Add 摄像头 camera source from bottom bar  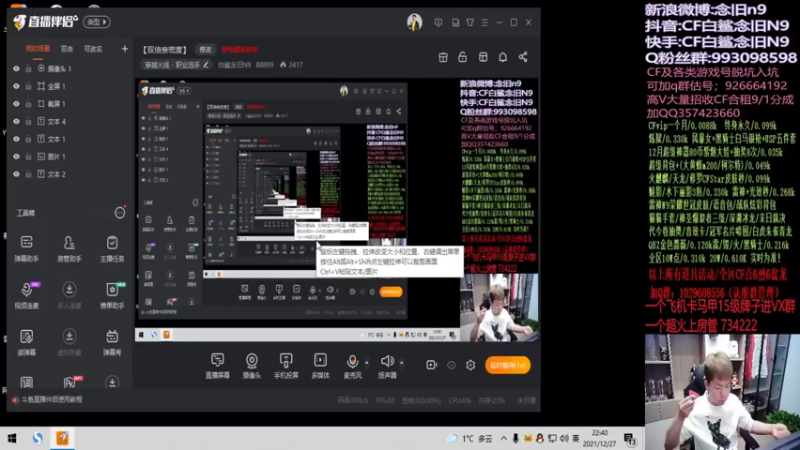252,365
